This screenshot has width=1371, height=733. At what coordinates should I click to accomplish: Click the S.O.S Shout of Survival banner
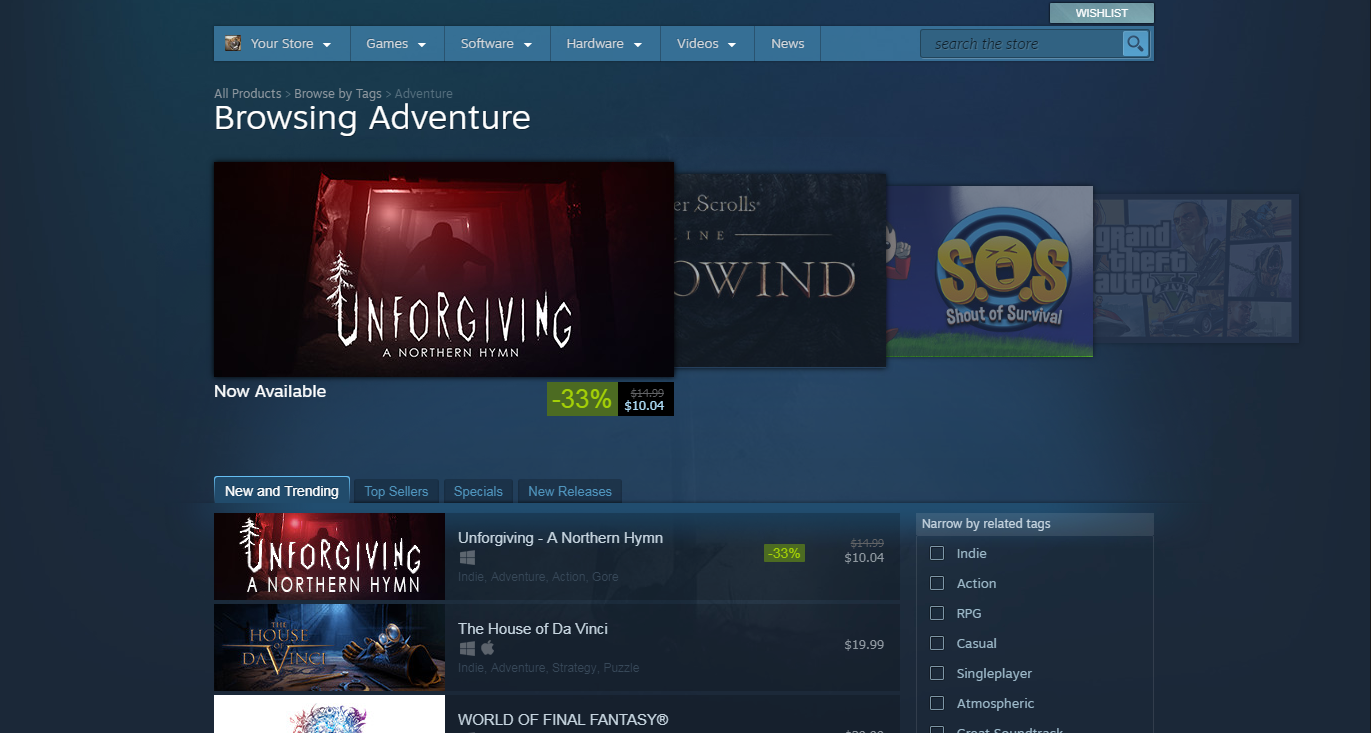(989, 271)
